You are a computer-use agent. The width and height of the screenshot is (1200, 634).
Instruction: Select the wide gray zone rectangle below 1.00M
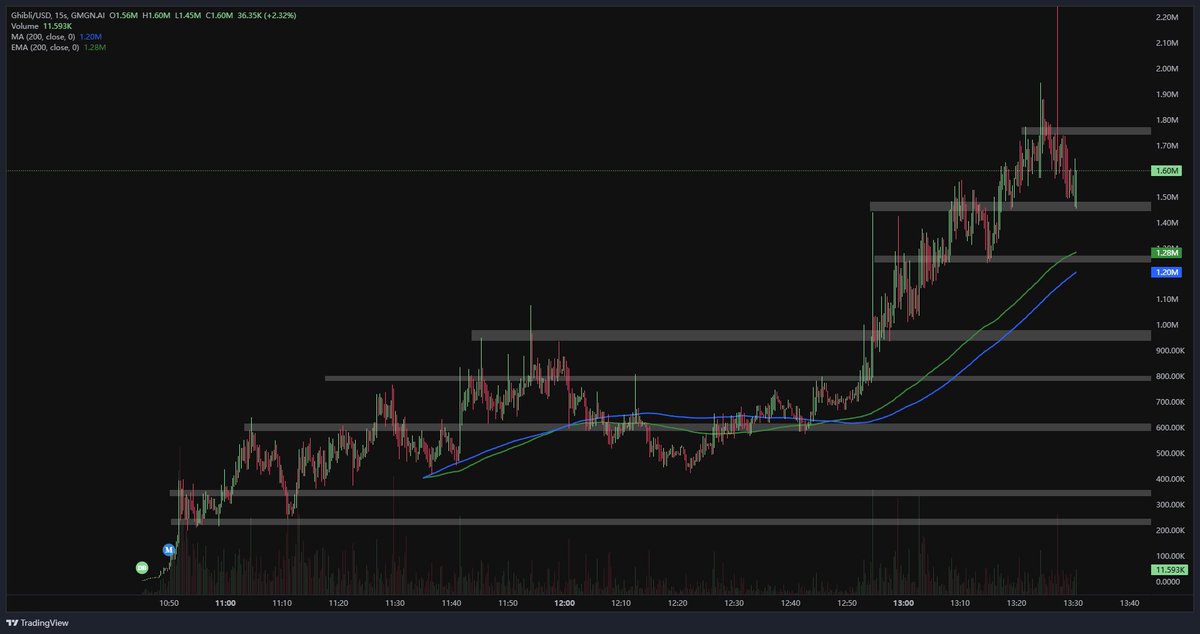[x=811, y=335]
